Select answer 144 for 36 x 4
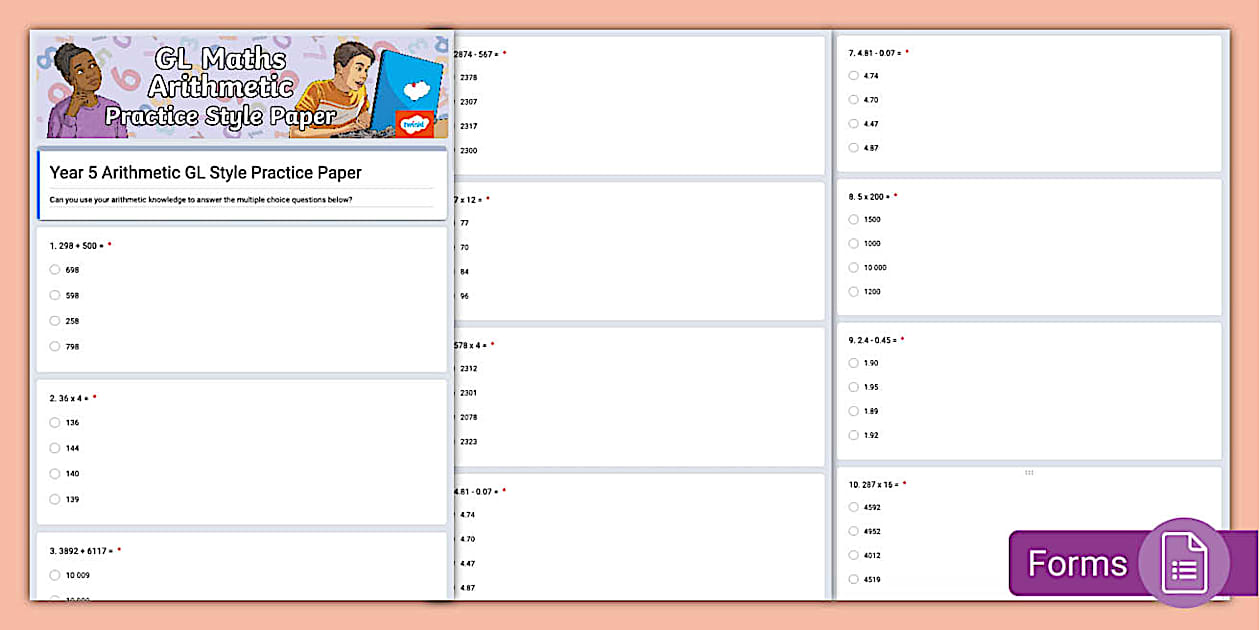This screenshot has width=1260, height=630. (x=55, y=447)
